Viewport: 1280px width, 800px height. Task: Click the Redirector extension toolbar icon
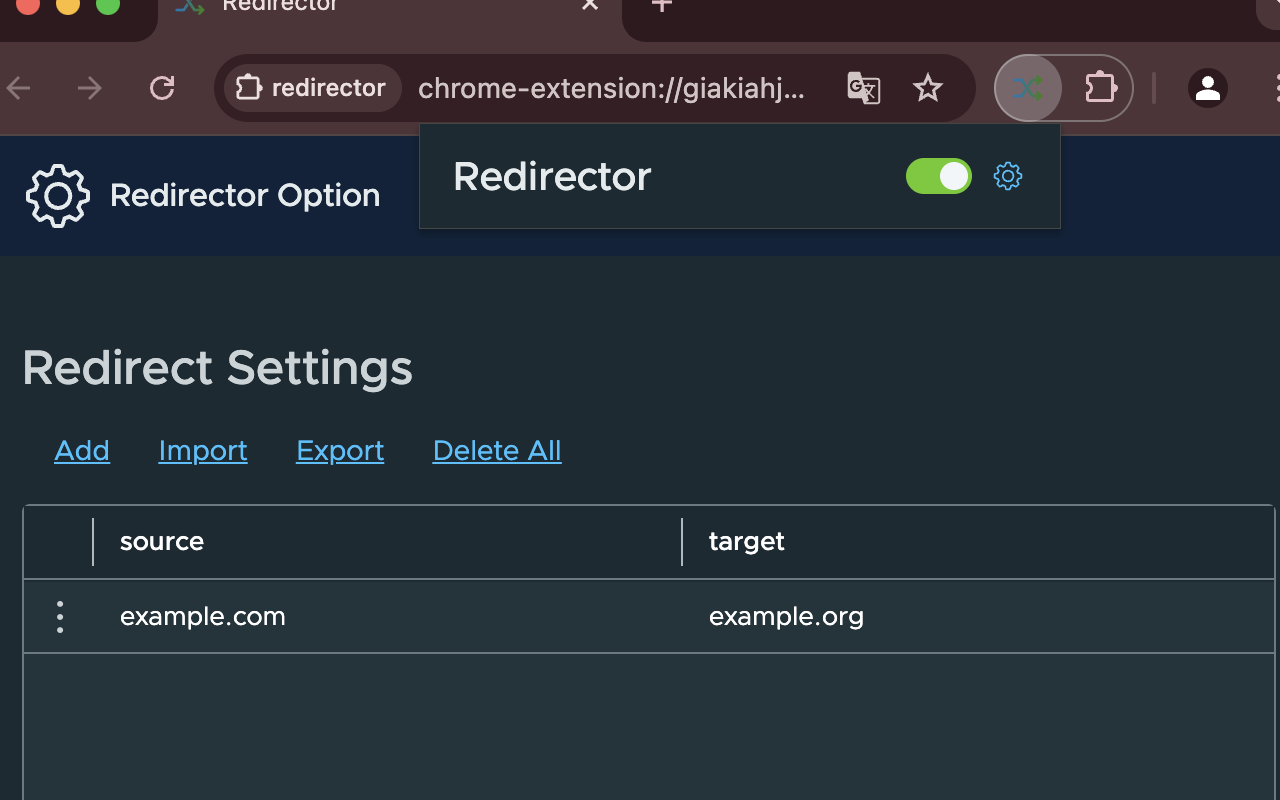[x=1028, y=88]
